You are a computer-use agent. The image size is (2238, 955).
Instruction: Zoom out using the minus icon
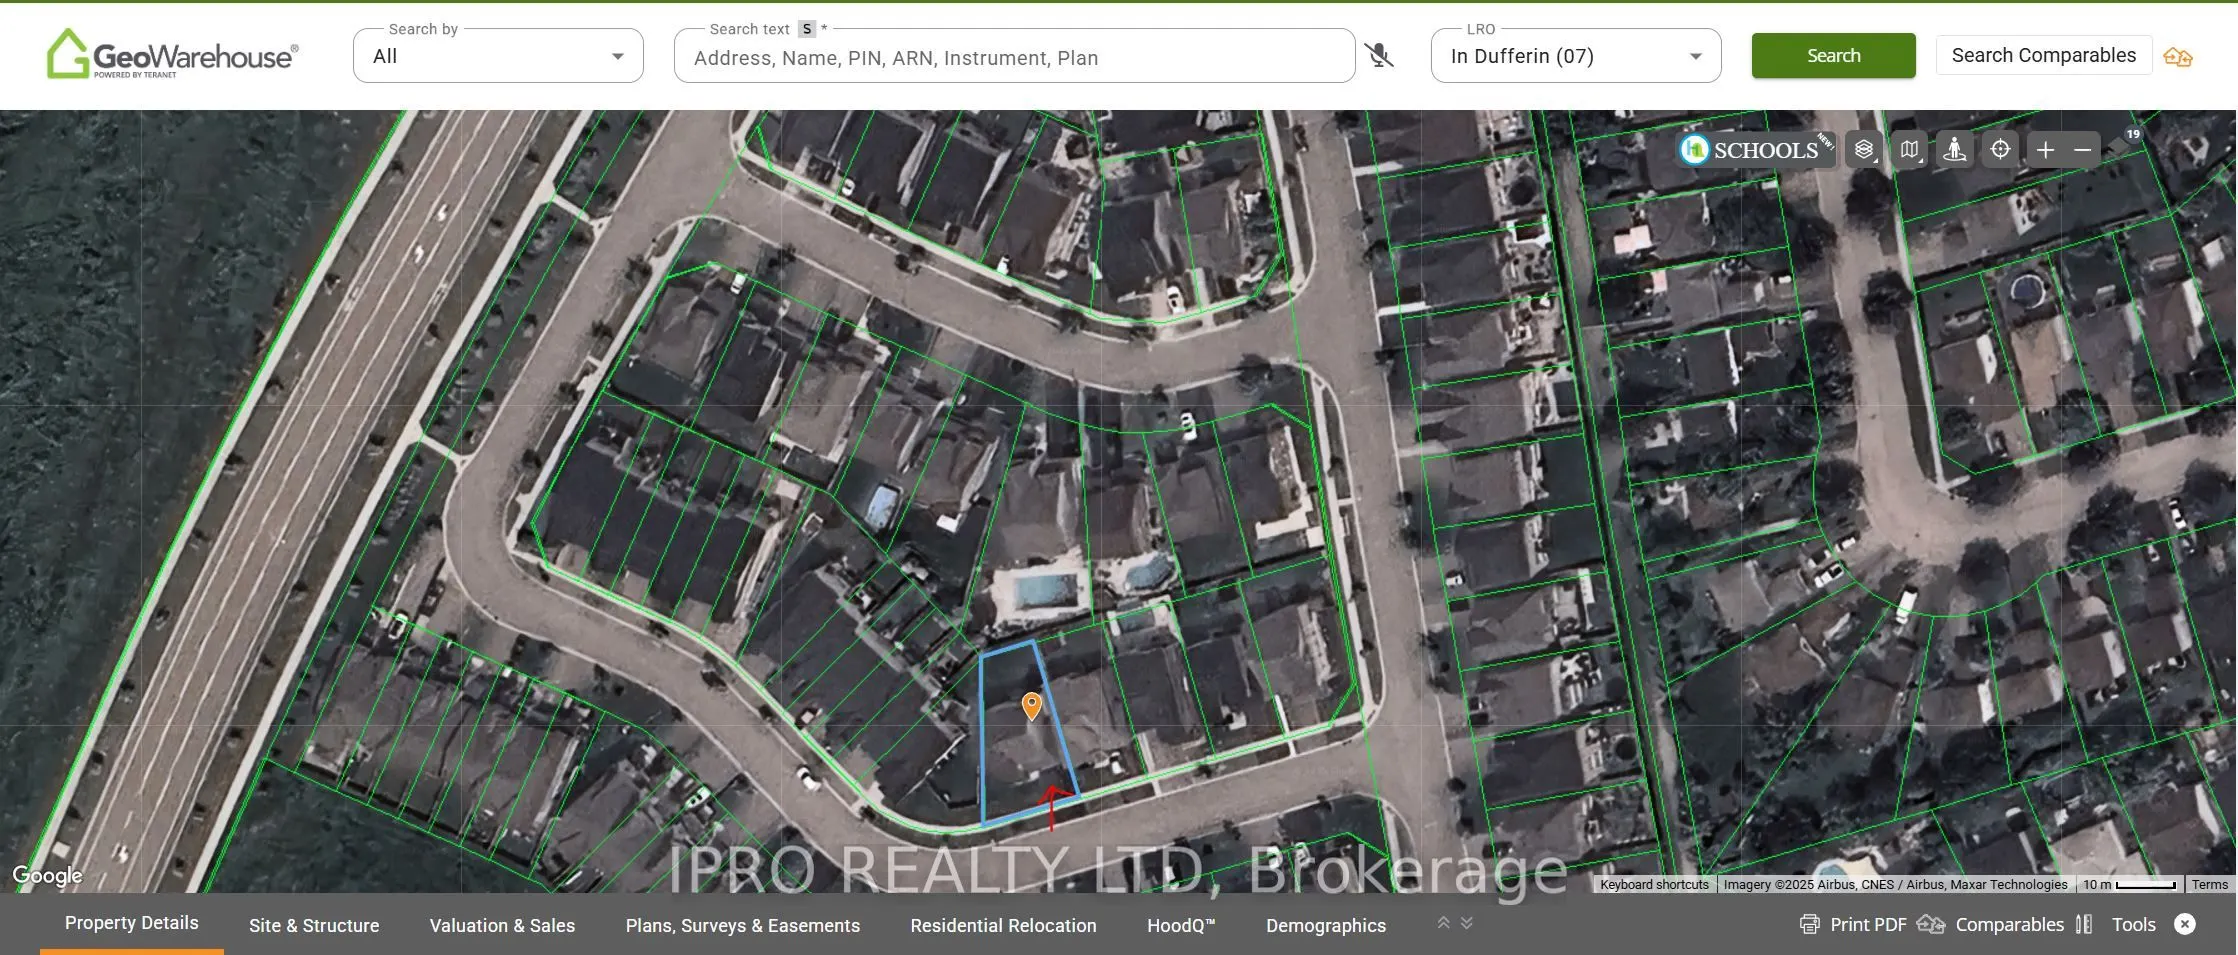(2083, 150)
